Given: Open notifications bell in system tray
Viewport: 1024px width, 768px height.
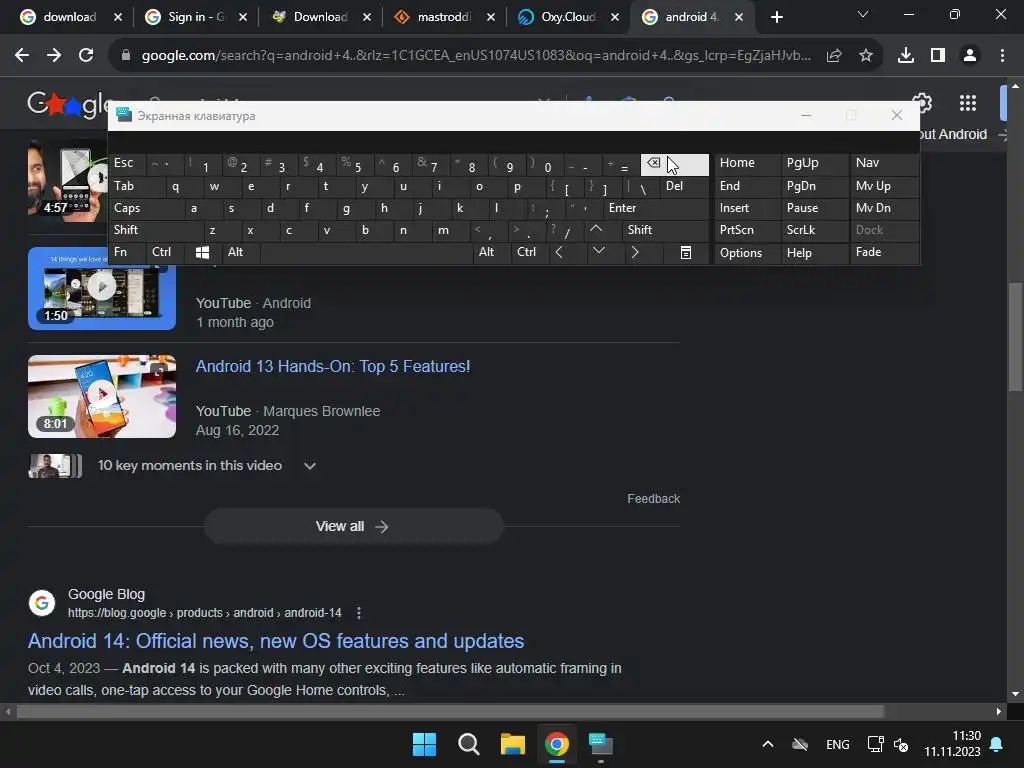Looking at the screenshot, I should click(x=997, y=744).
